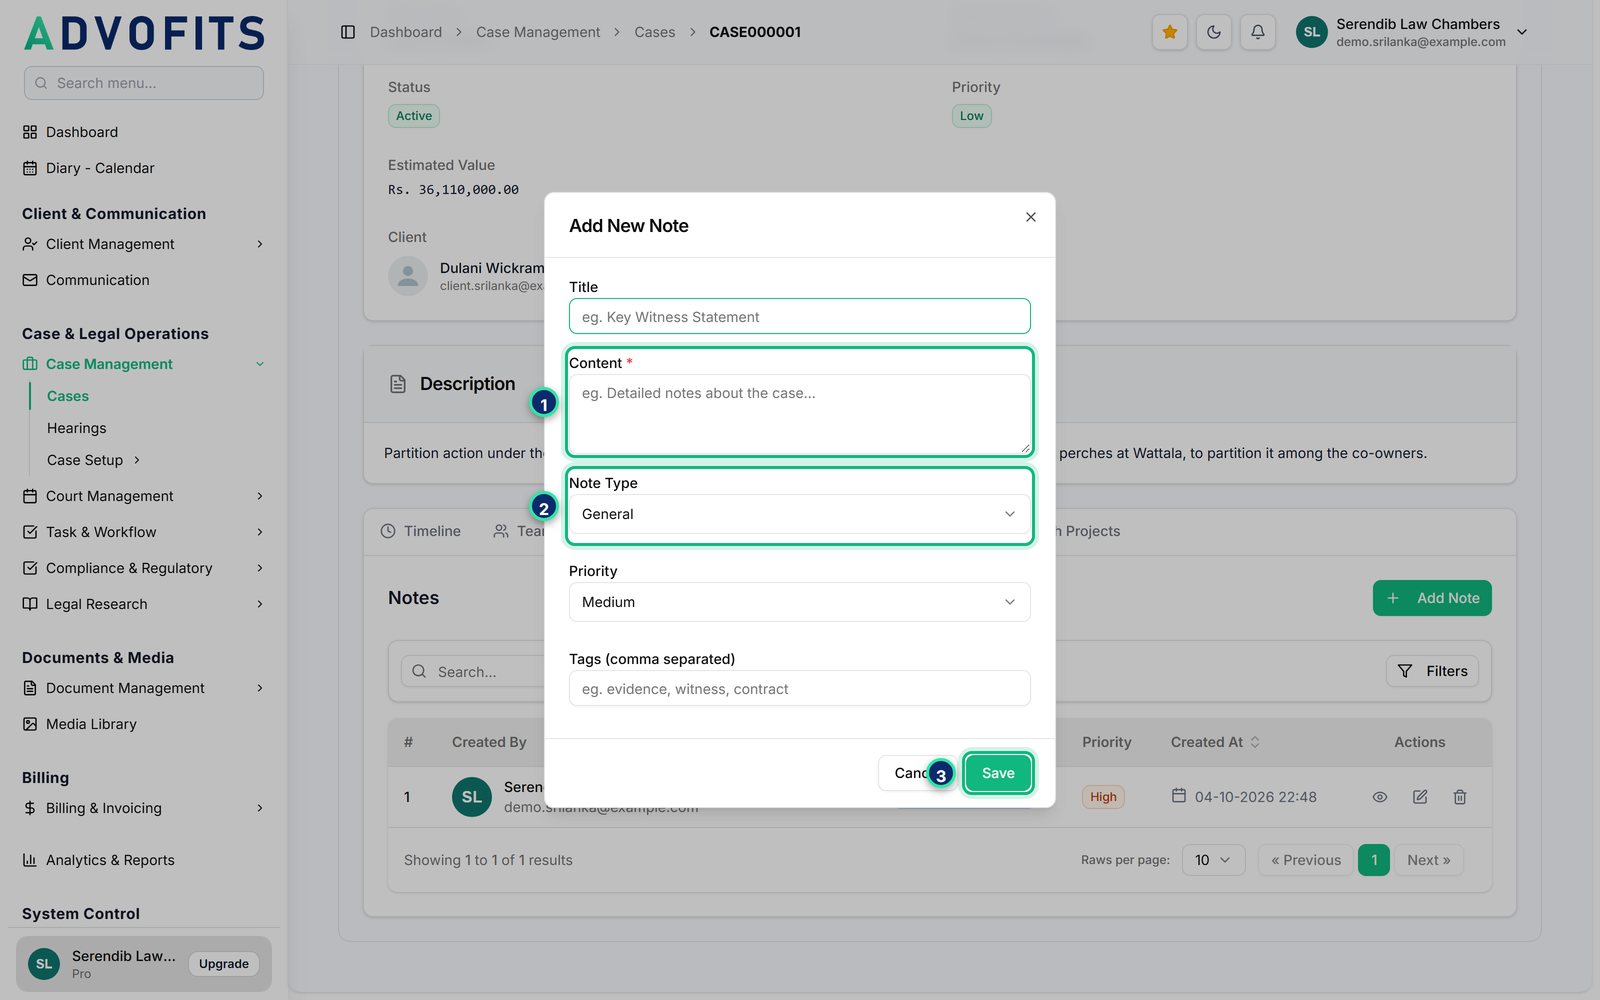Toggle dark mode with the moon icon
Image resolution: width=1600 pixels, height=1000 pixels.
point(1214,32)
